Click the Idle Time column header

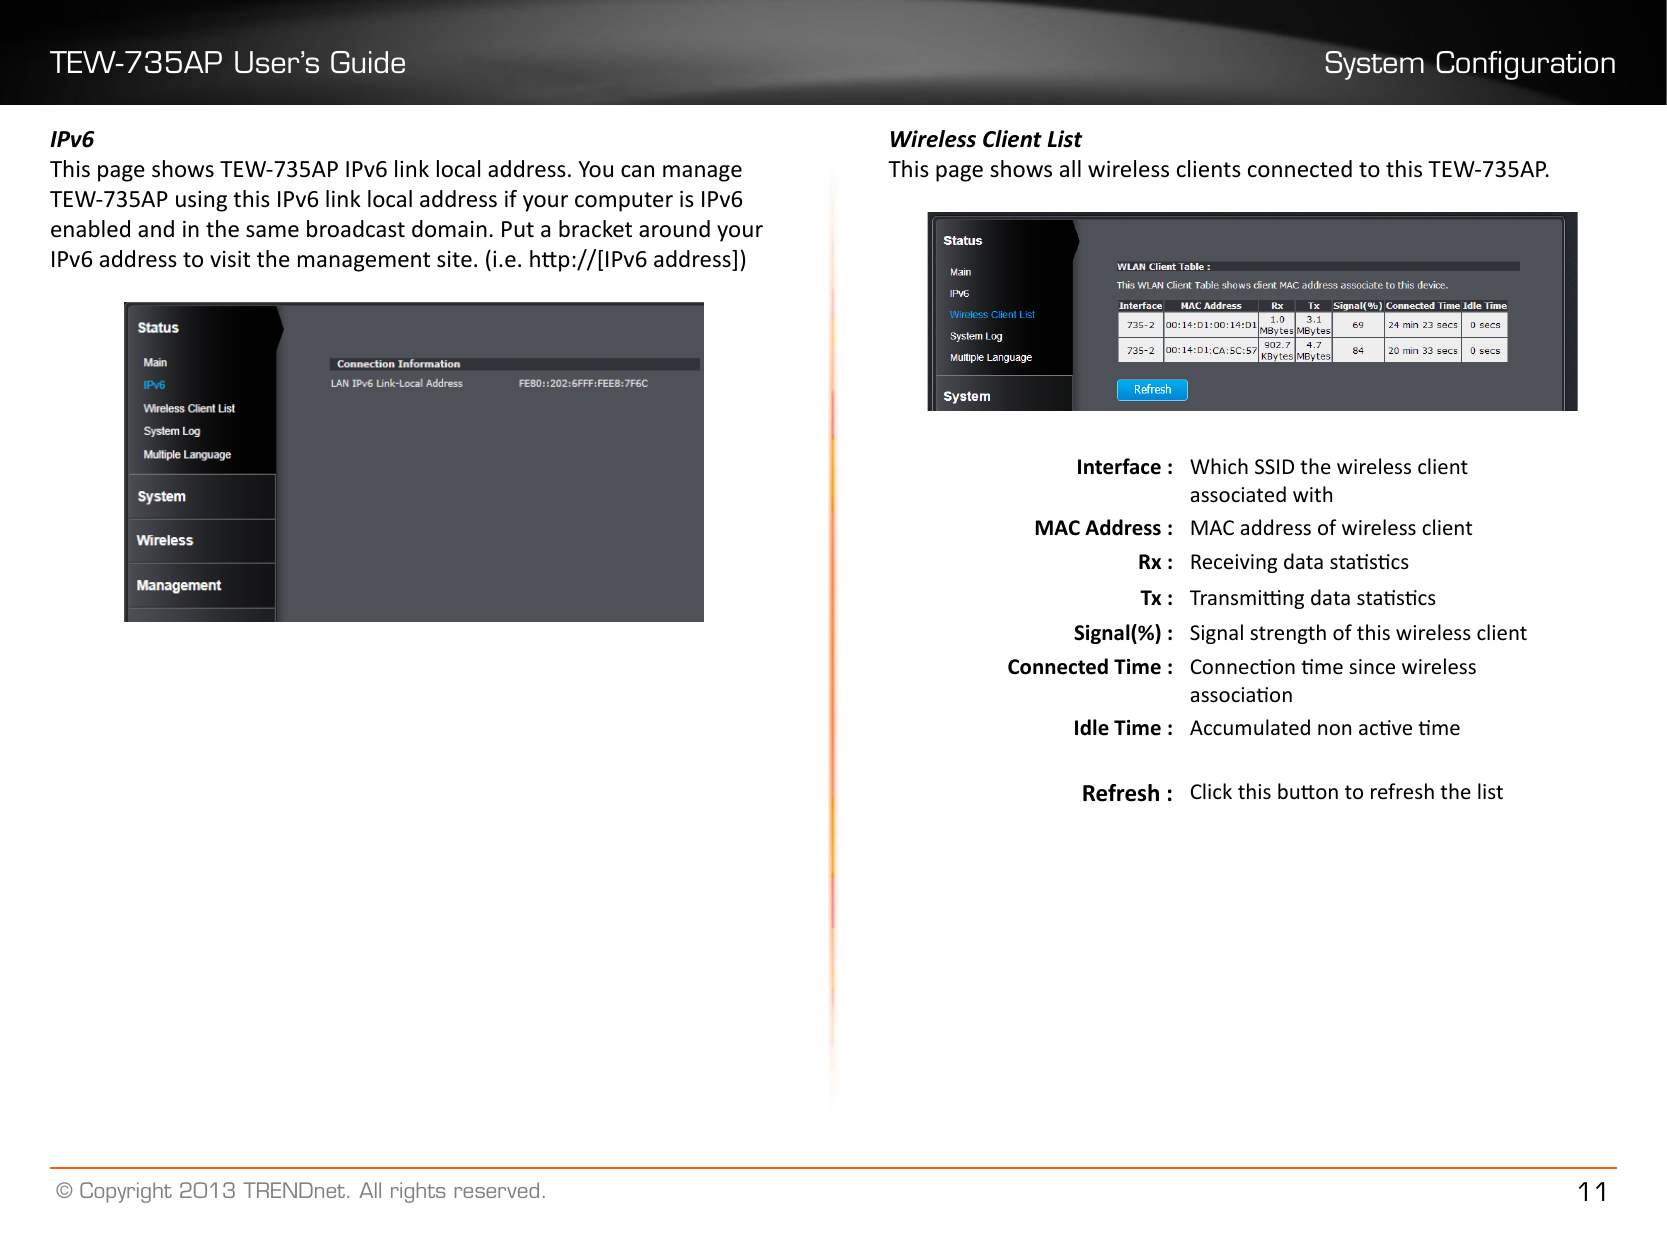[x=1485, y=306]
